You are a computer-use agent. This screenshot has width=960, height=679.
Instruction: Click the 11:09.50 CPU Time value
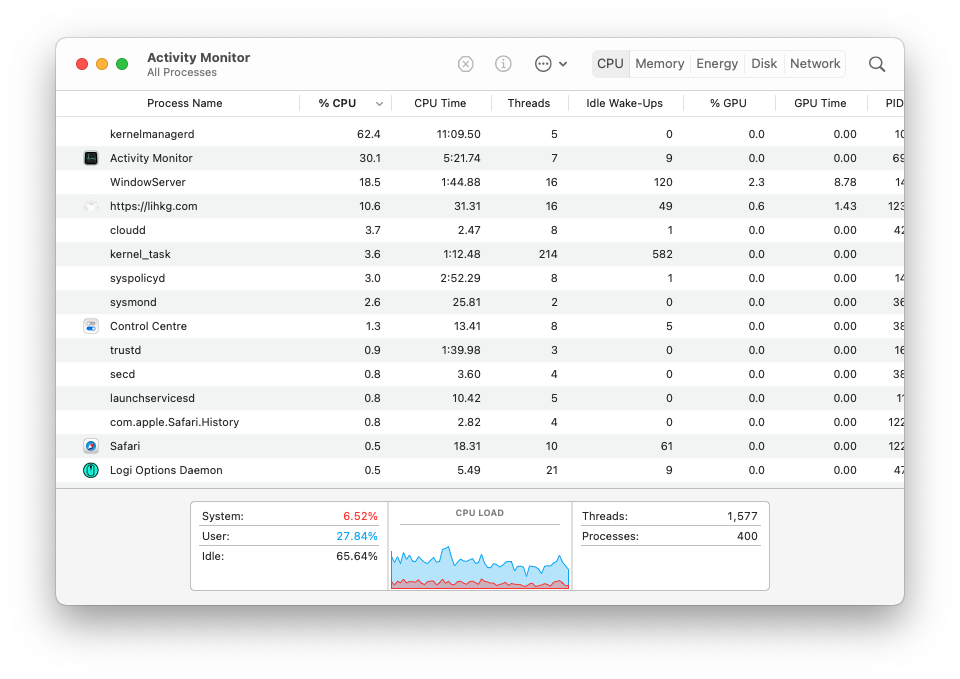click(459, 134)
